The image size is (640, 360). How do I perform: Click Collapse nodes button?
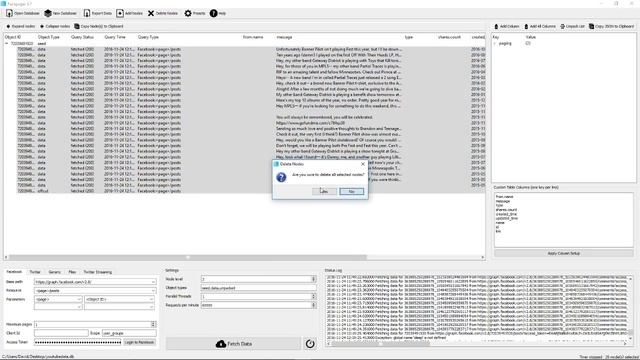pyautogui.click(x=55, y=26)
